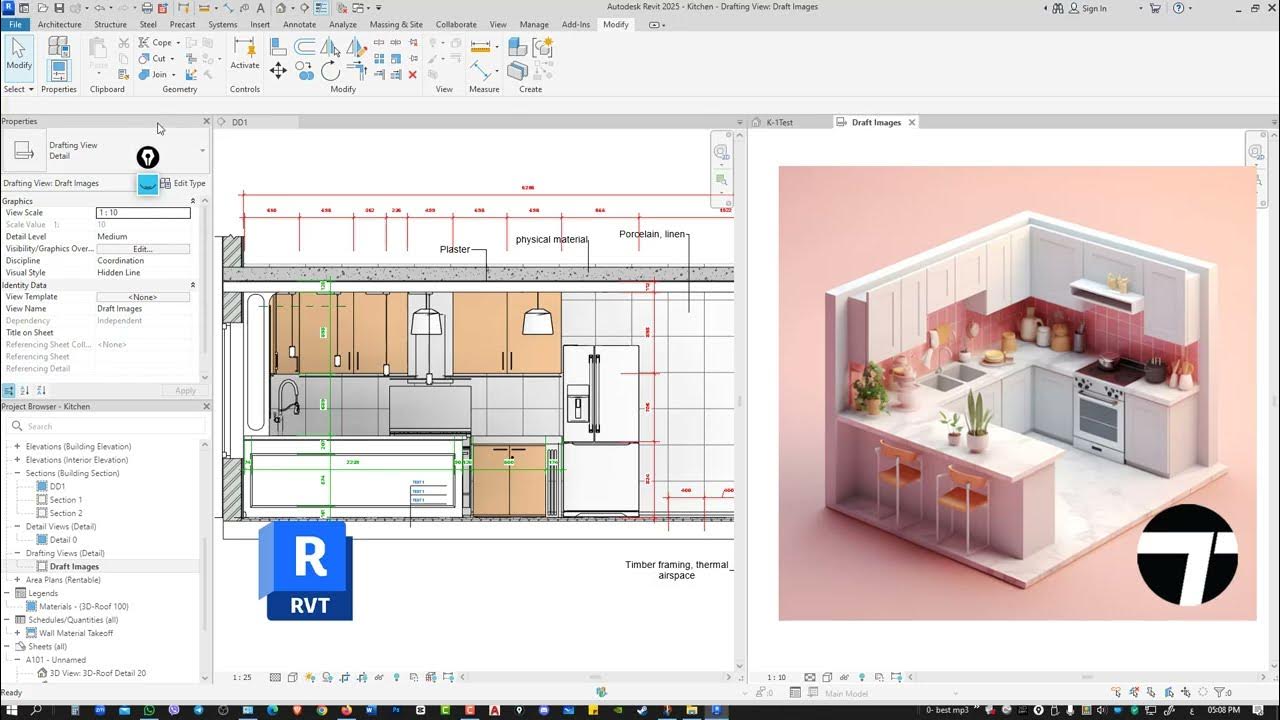The width and height of the screenshot is (1280, 720).
Task: Select the Rotate tool
Action: [330, 70]
